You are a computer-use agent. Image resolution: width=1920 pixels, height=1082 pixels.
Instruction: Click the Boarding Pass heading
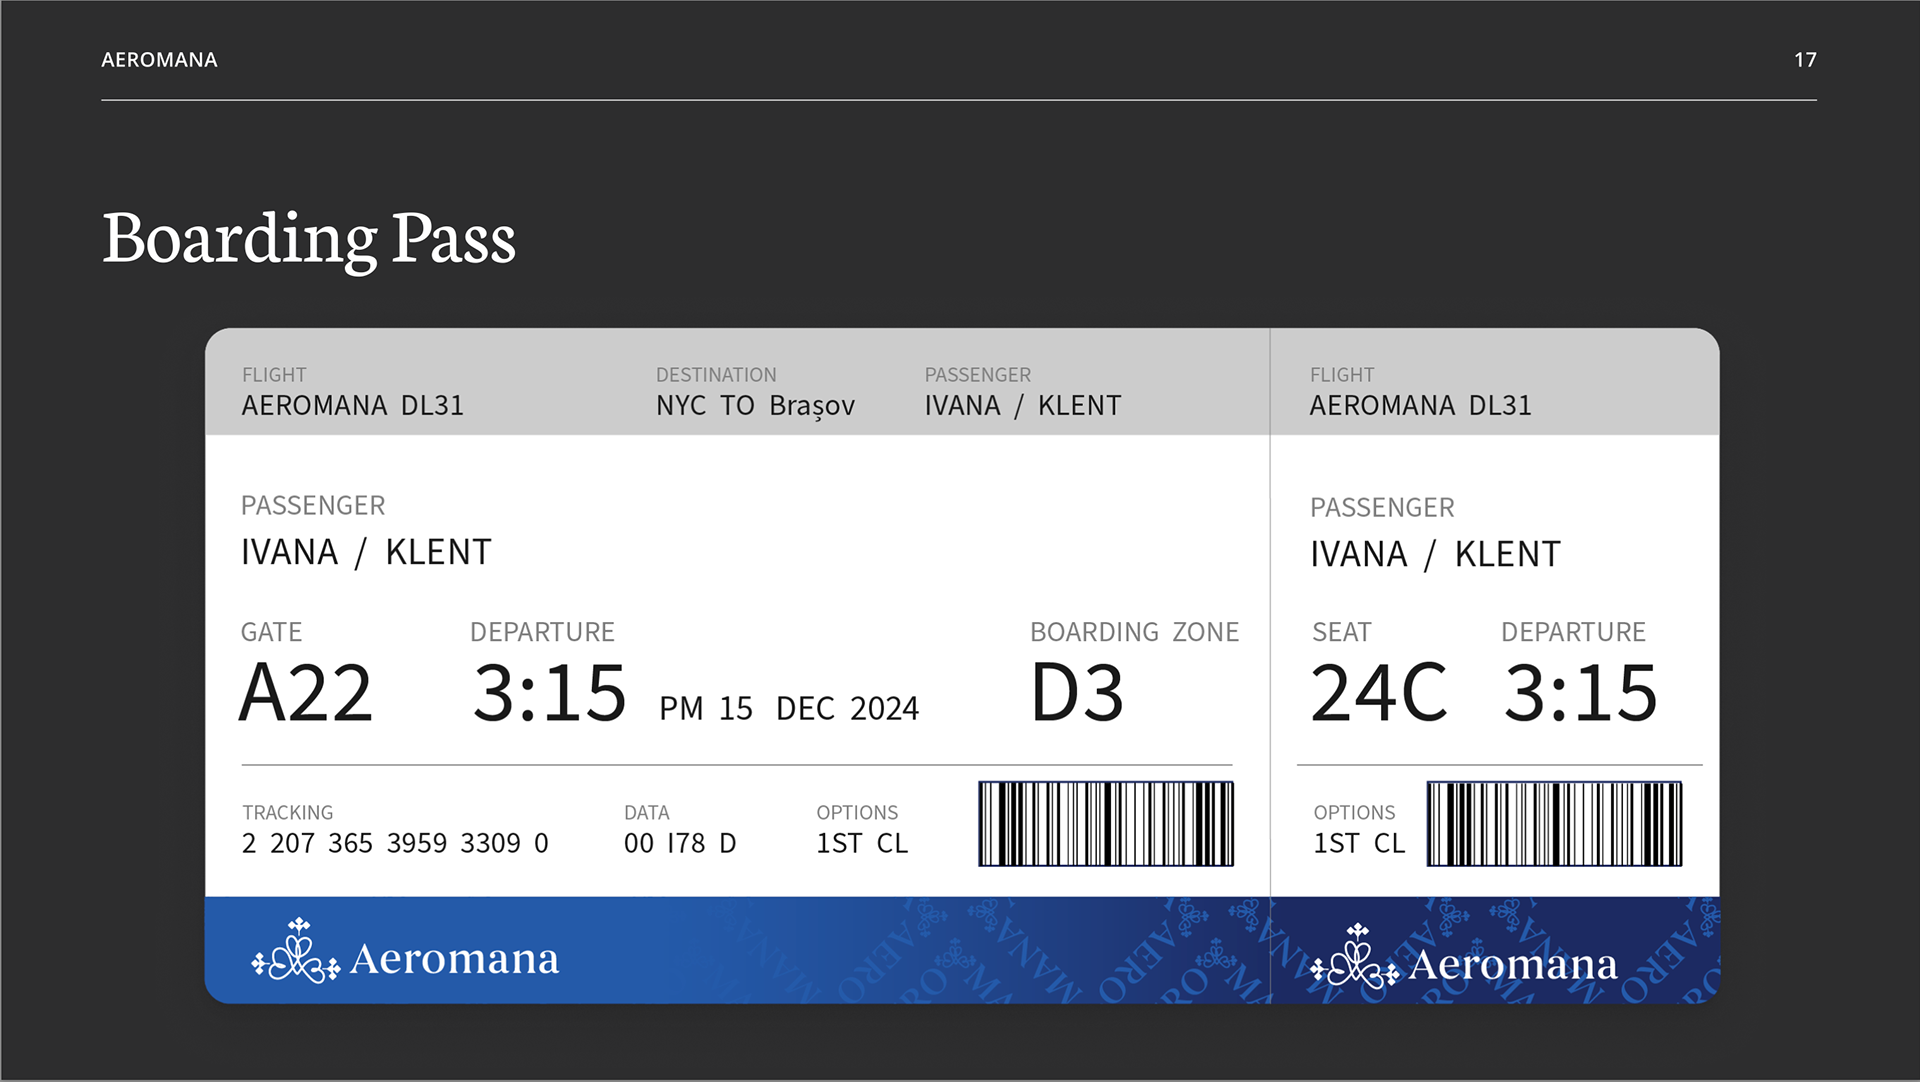[309, 239]
